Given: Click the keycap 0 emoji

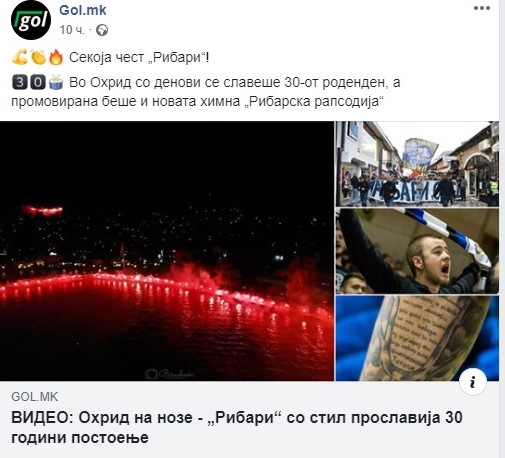Looking at the screenshot, I should (38, 82).
